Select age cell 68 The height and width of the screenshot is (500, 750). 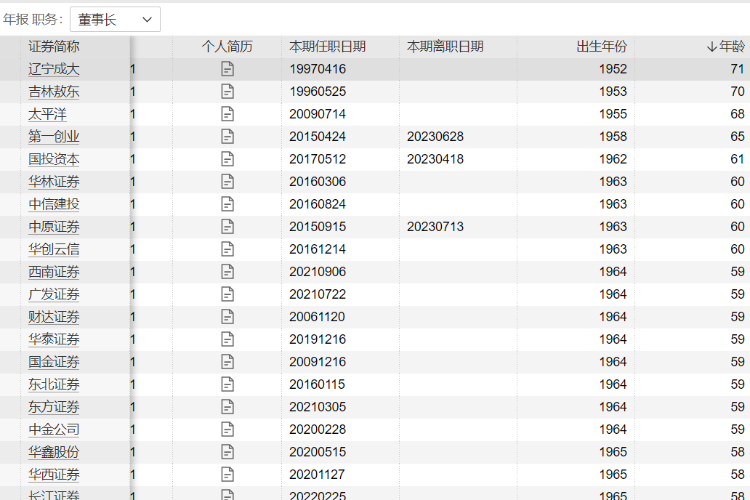[x=738, y=114]
